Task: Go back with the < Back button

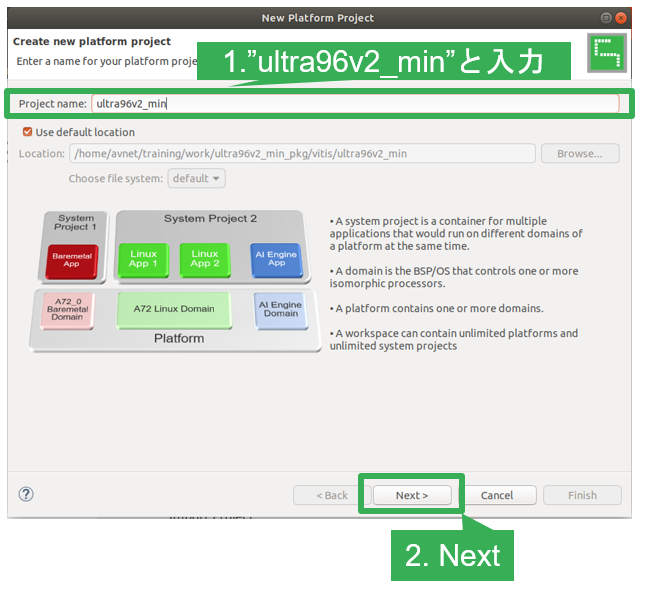Action: (331, 495)
